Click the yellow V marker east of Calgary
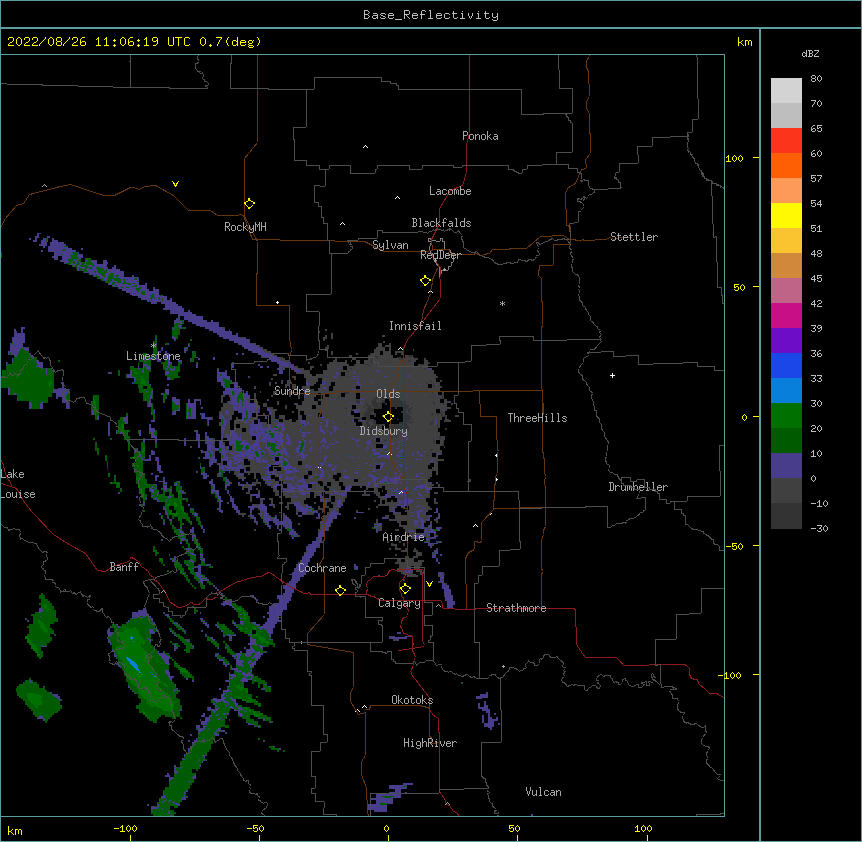This screenshot has height=842, width=862. tap(429, 584)
